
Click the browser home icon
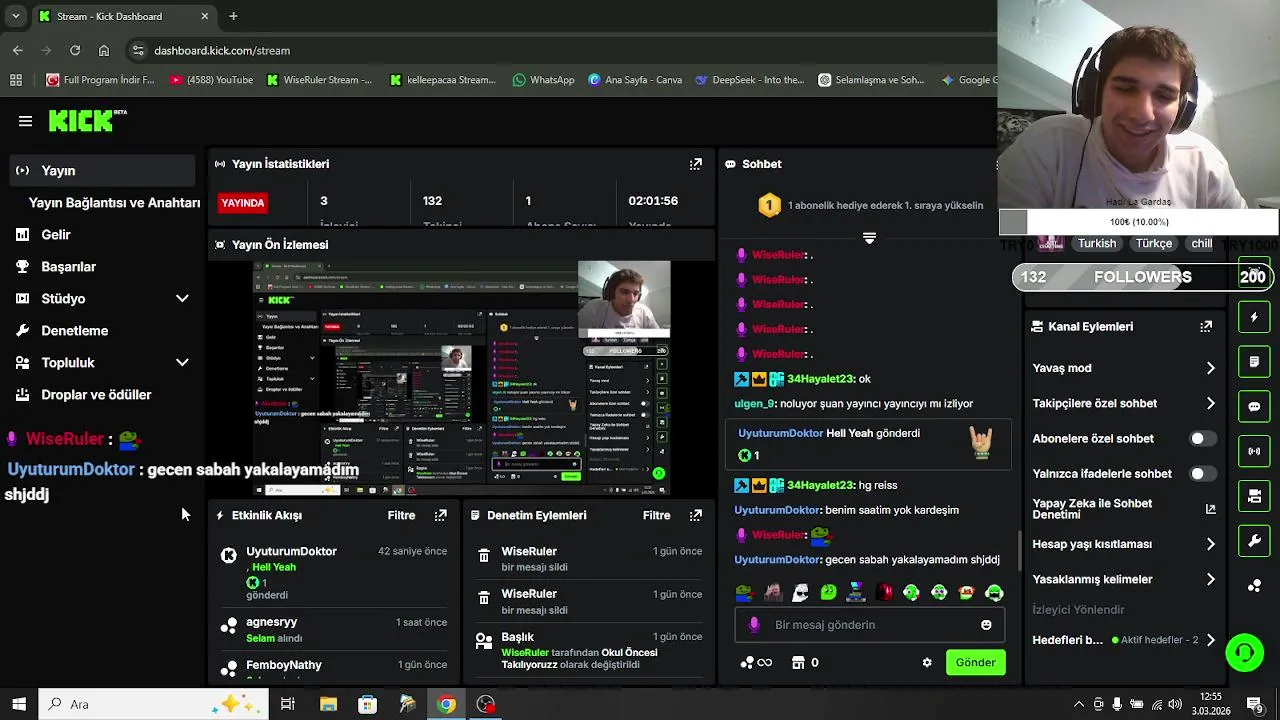(x=104, y=50)
